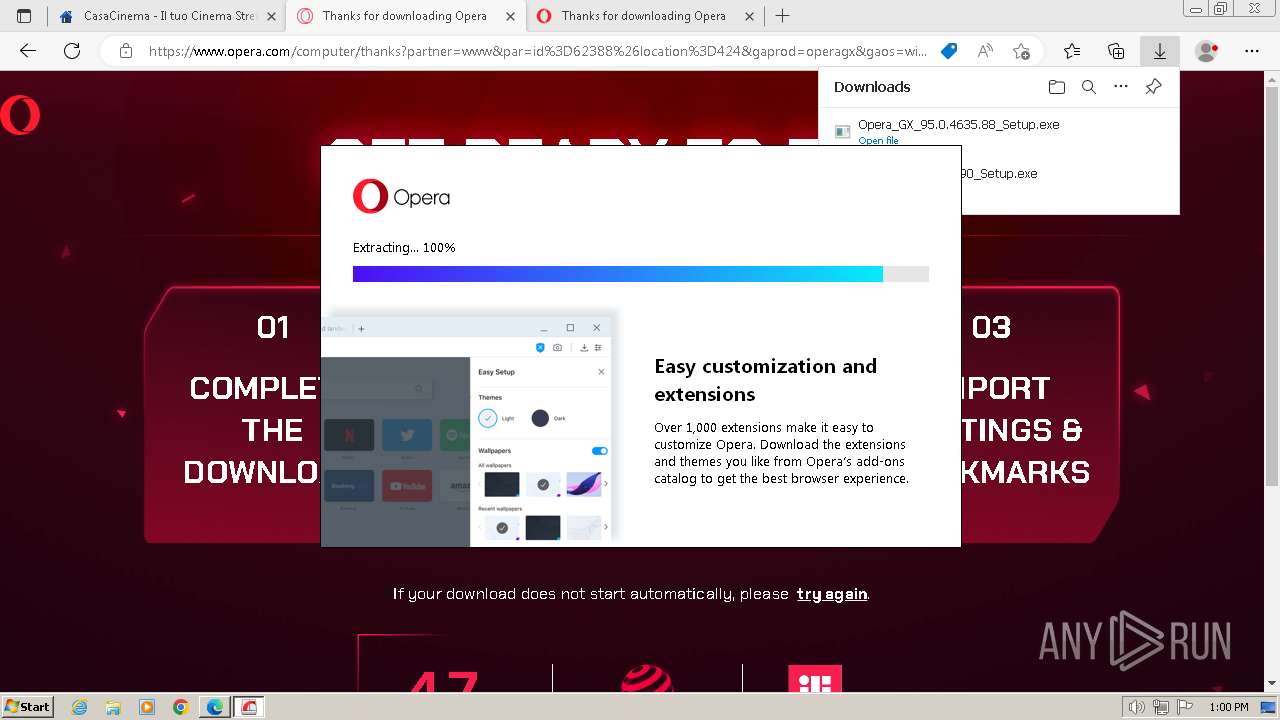The height and width of the screenshot is (720, 1280).
Task: Select the second 'Thanks for downloading Opera' tab
Action: (405, 16)
